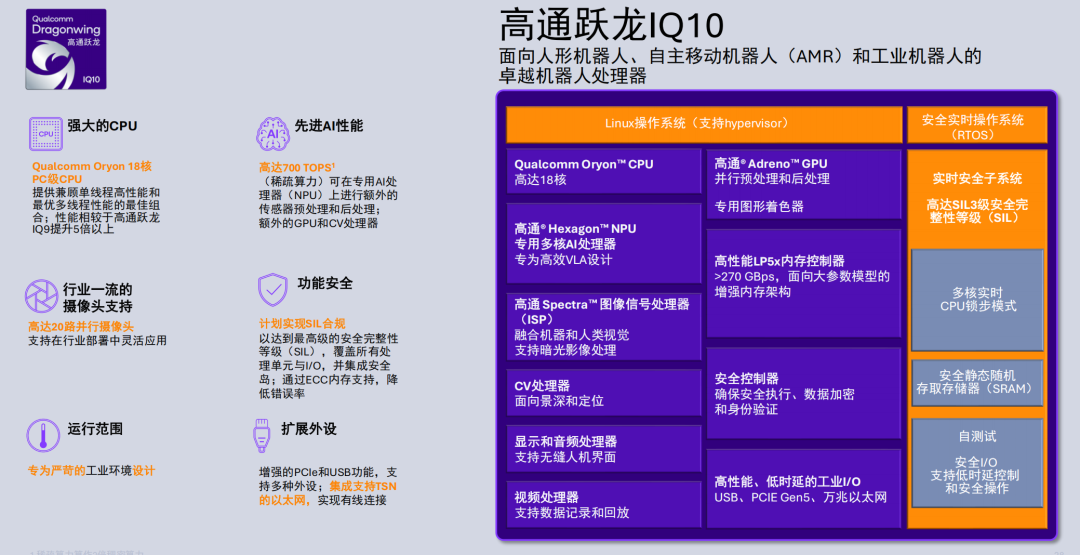
Task: Click the subtitle about 人形机器人 and AMR
Action: tap(740, 66)
